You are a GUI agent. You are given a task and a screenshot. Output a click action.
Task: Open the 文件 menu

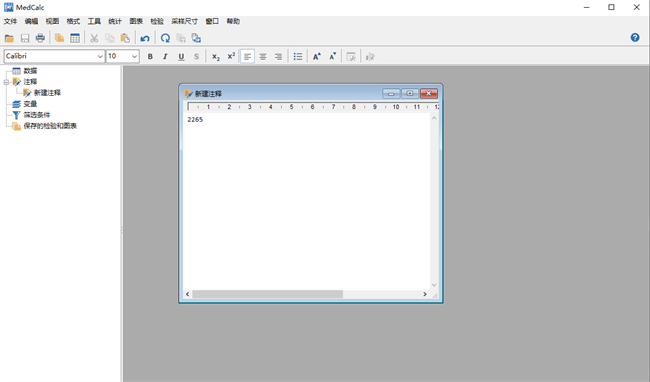(x=10, y=21)
